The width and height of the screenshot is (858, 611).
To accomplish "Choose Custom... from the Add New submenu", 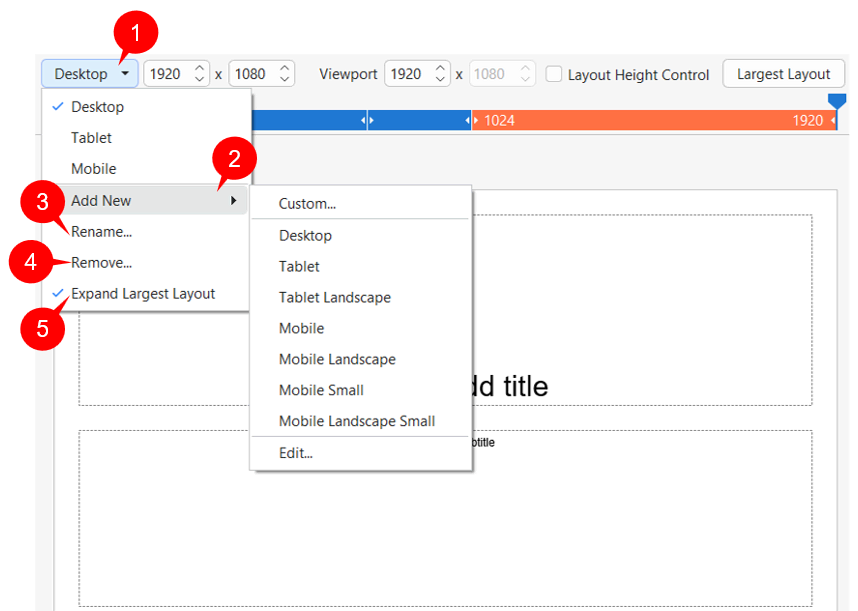I will (x=304, y=203).
